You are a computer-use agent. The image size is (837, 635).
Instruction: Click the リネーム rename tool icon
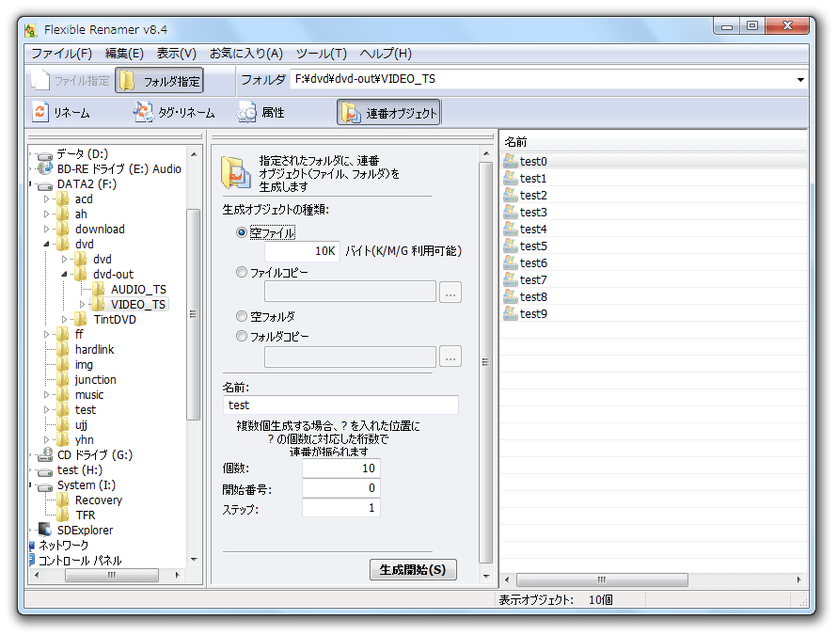coord(41,113)
